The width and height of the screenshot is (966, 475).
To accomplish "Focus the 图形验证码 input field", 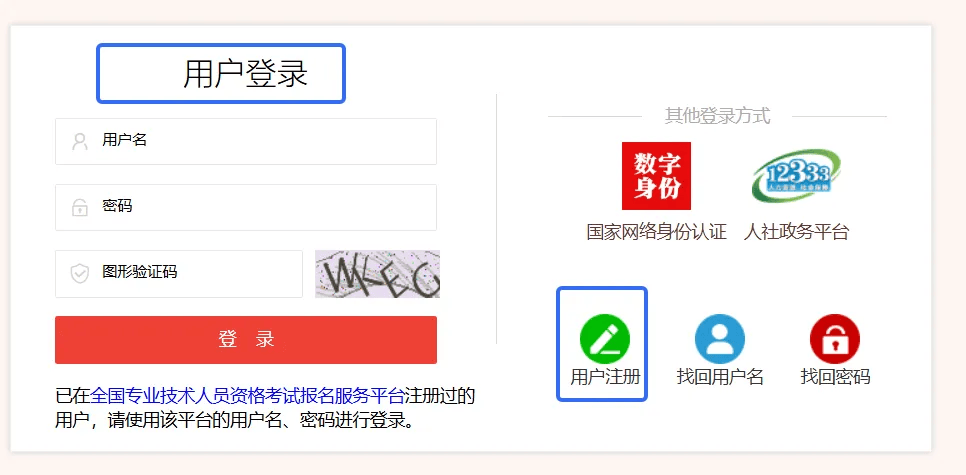I will [179, 274].
